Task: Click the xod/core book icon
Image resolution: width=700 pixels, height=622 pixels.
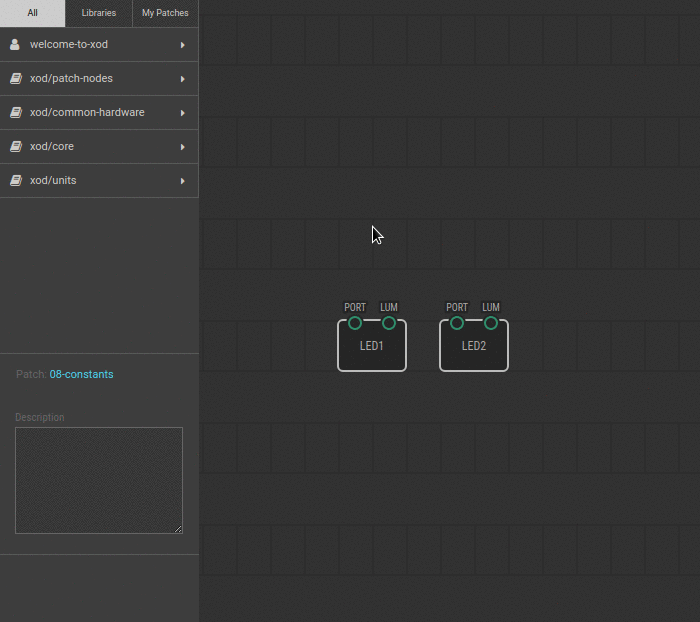Action: pos(16,146)
